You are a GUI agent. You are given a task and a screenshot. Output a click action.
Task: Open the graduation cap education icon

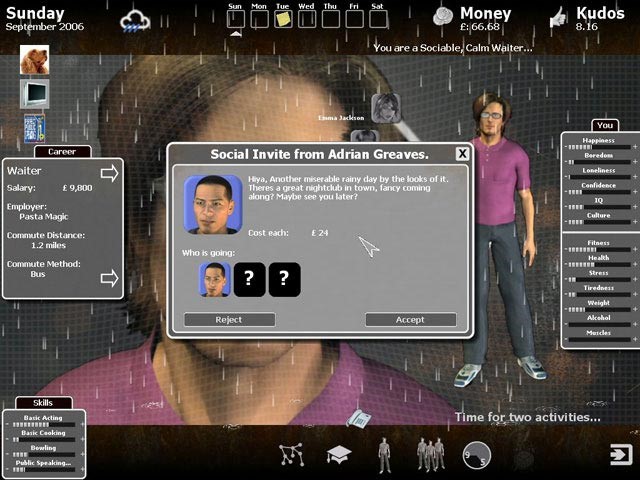339,454
